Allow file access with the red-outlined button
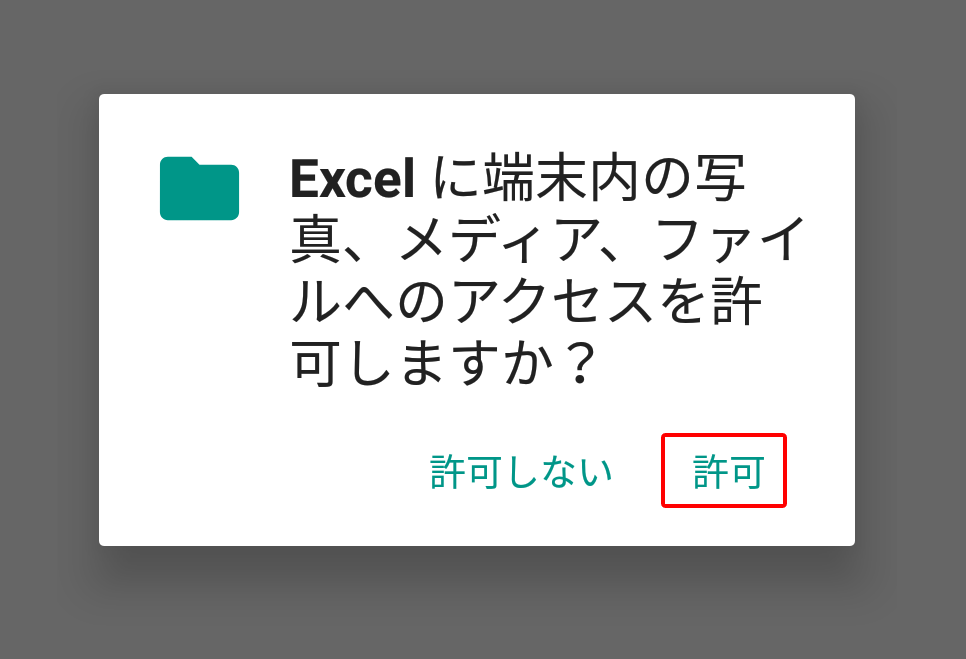The width and height of the screenshot is (966, 659). [724, 471]
